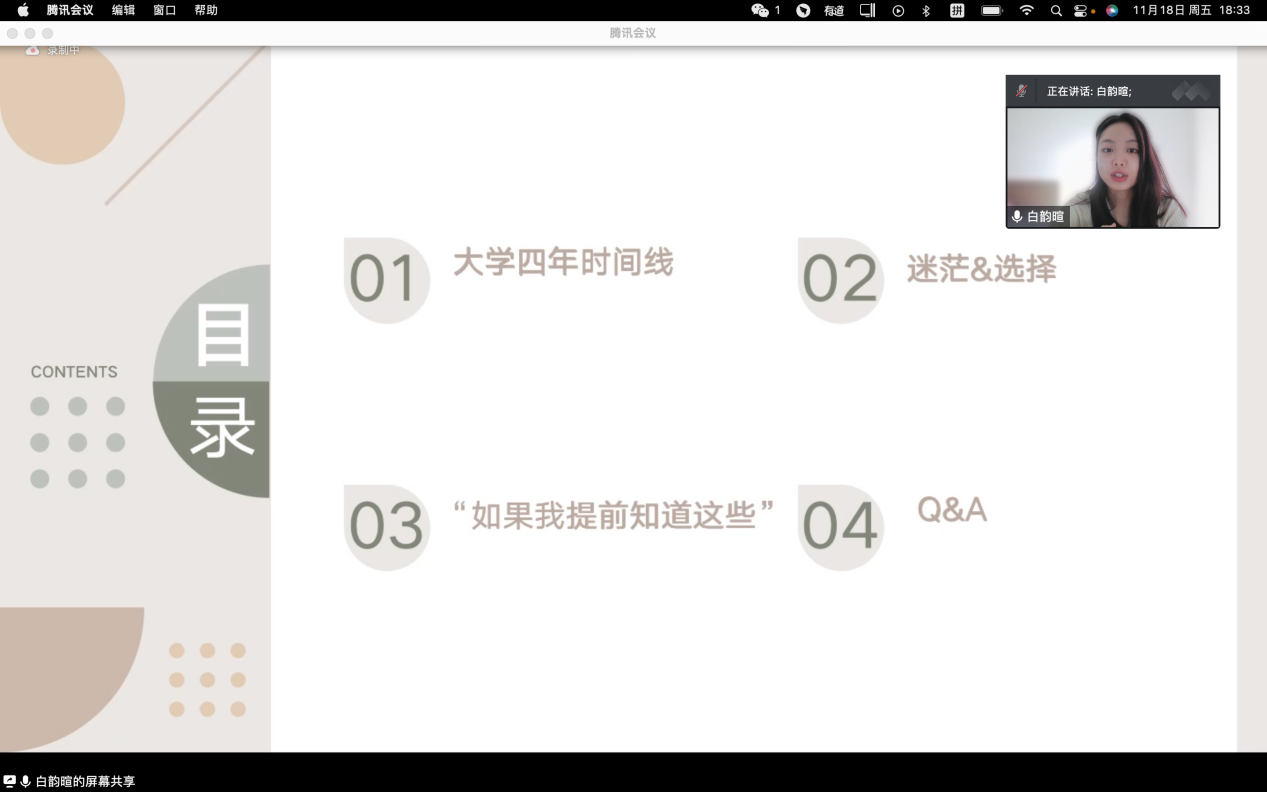
Task: Click the date and time display
Action: coord(1191,10)
